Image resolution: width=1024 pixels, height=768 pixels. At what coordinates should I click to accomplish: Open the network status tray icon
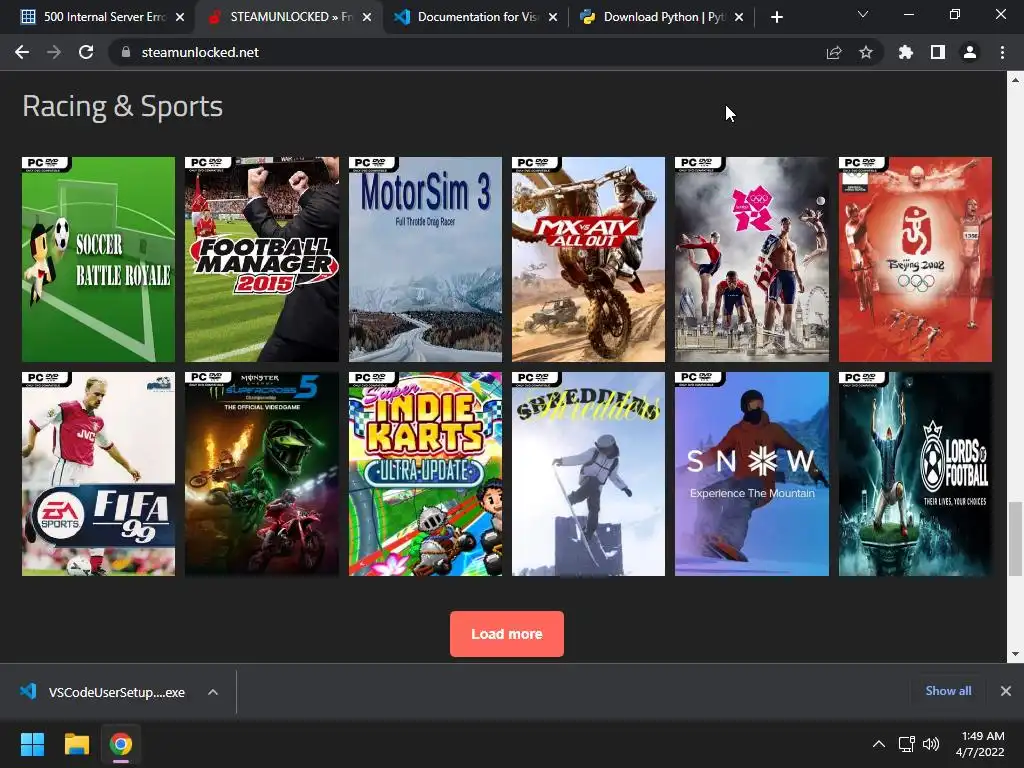906,744
